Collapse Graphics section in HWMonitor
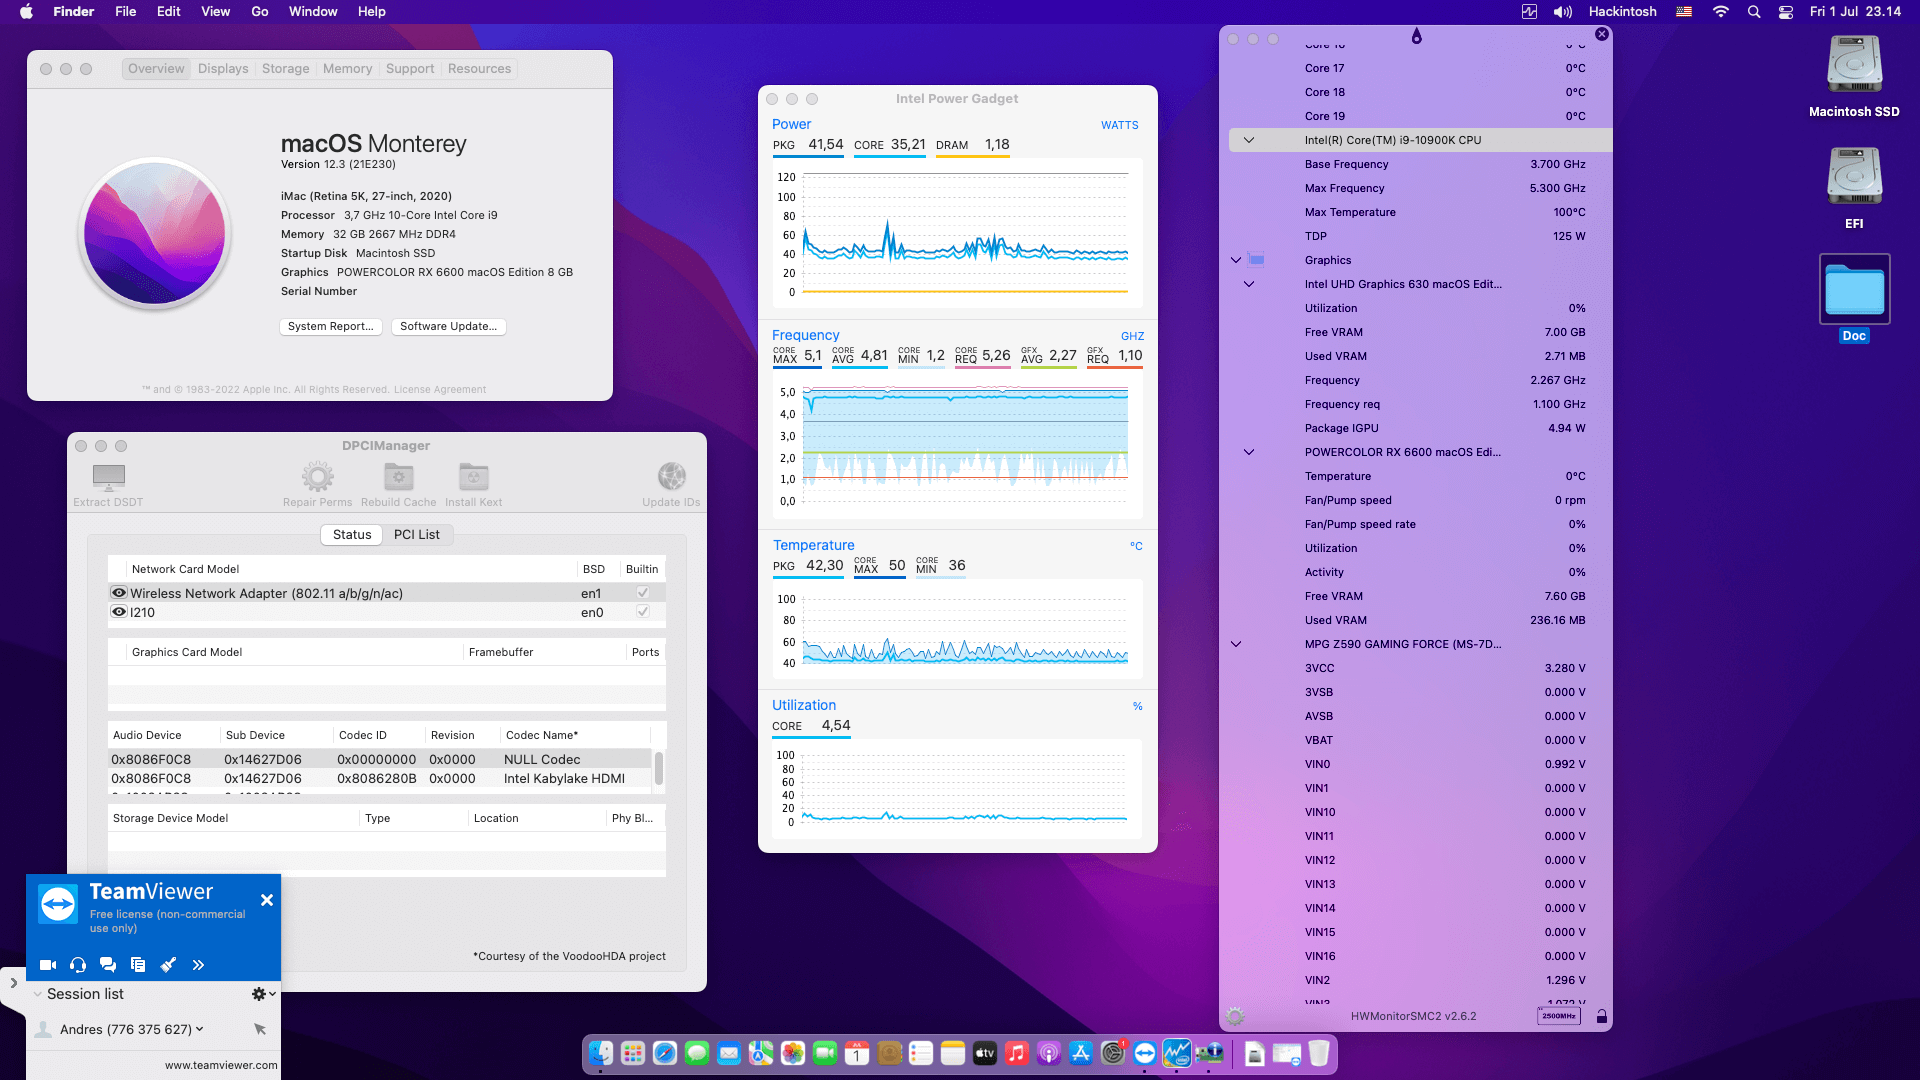Image resolution: width=1920 pixels, height=1080 pixels. tap(1236, 260)
